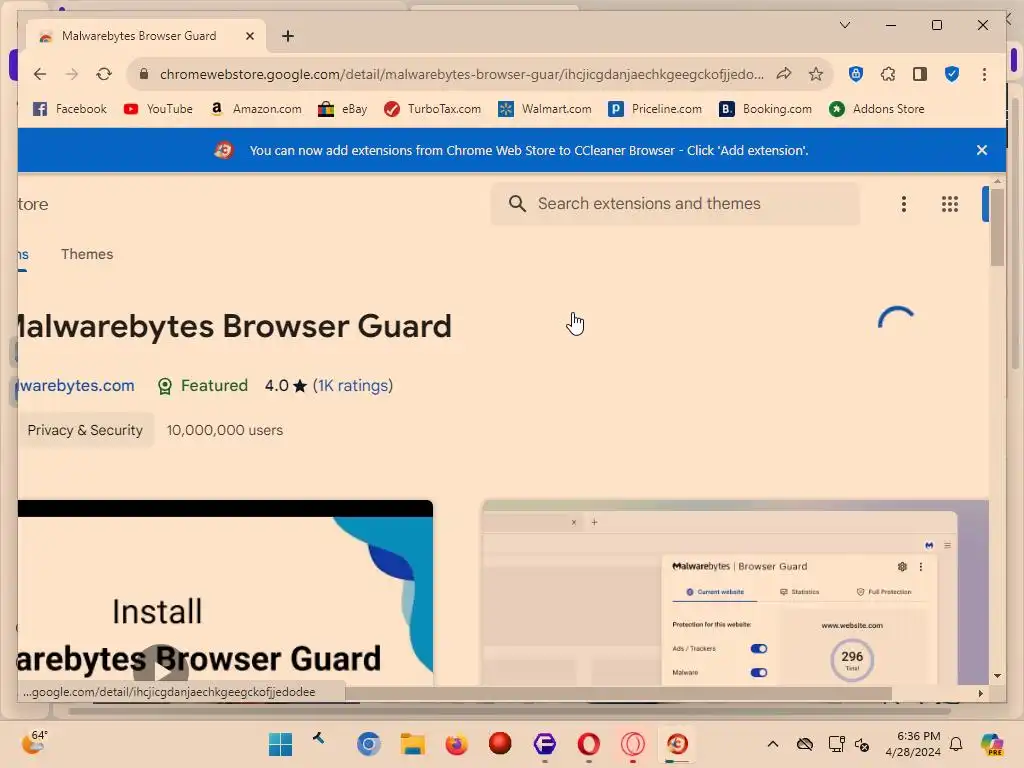This screenshot has height=768, width=1024.
Task: Select the Privacy & Security category chip
Action: click(86, 430)
